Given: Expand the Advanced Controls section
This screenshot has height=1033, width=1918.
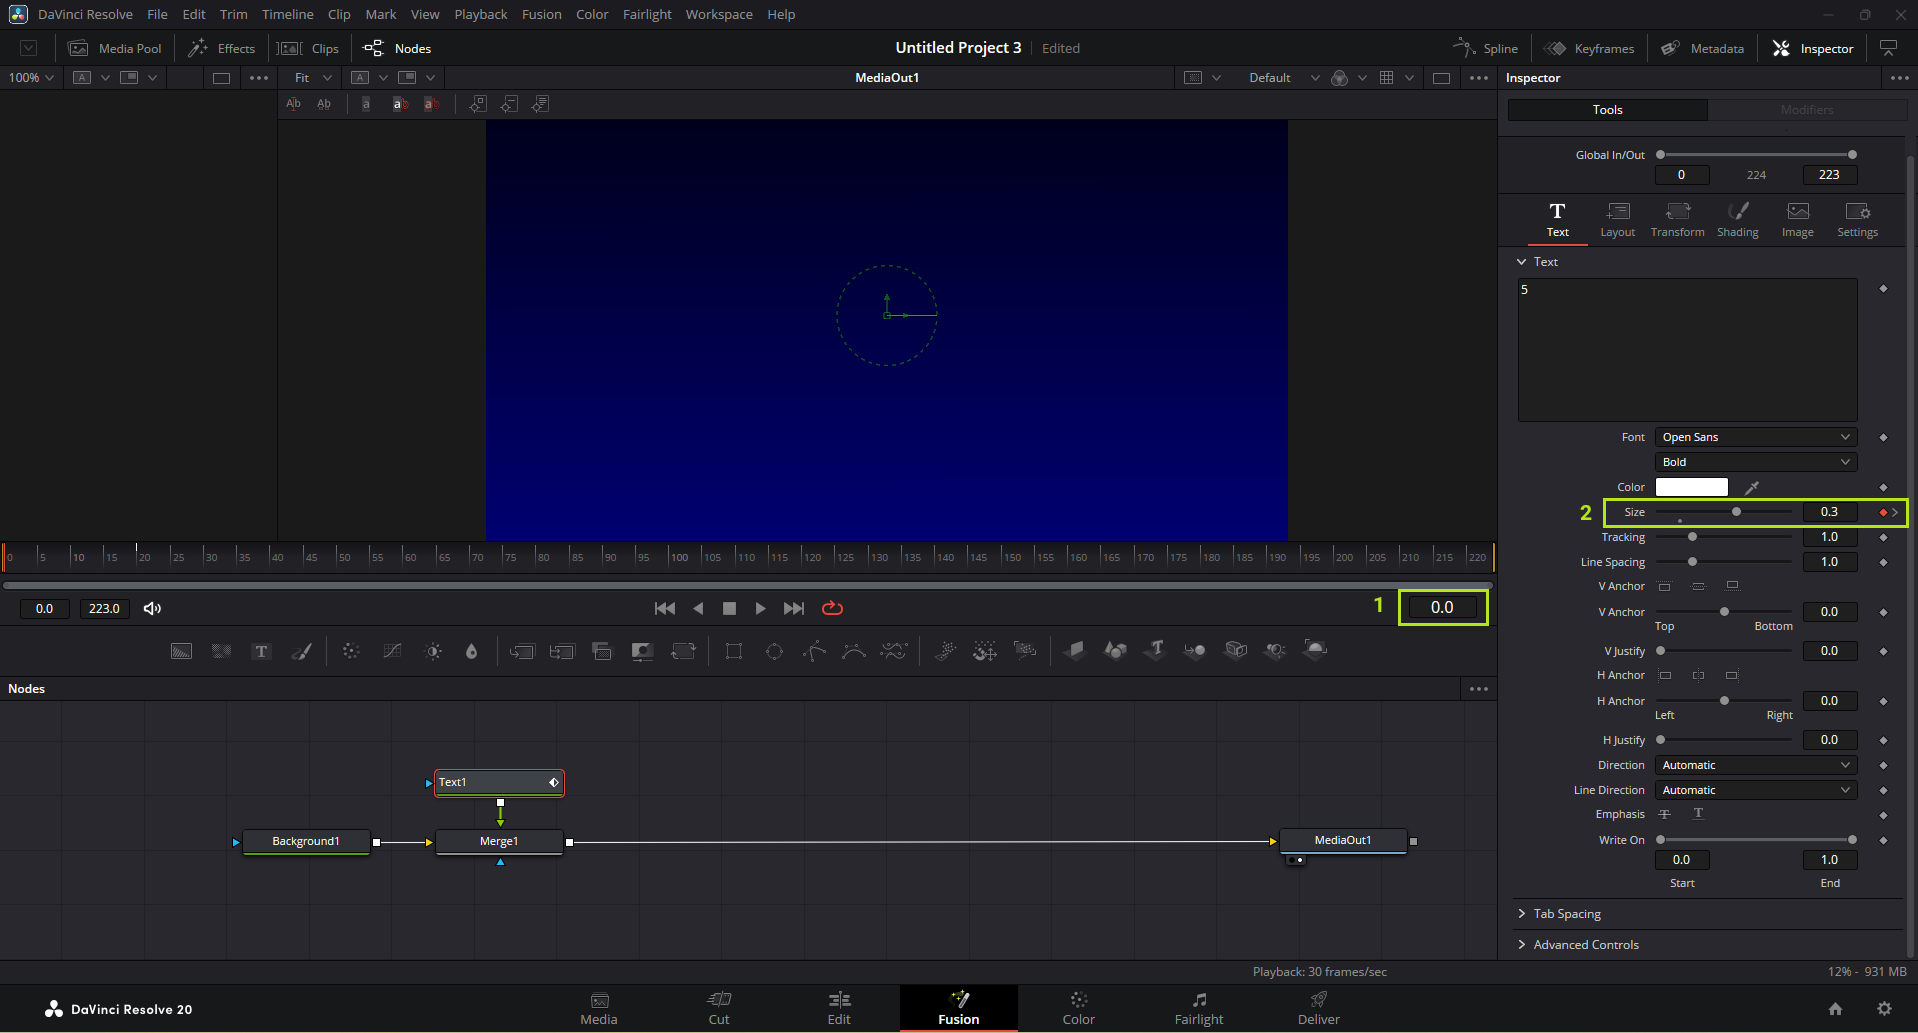Looking at the screenshot, I should point(1585,945).
